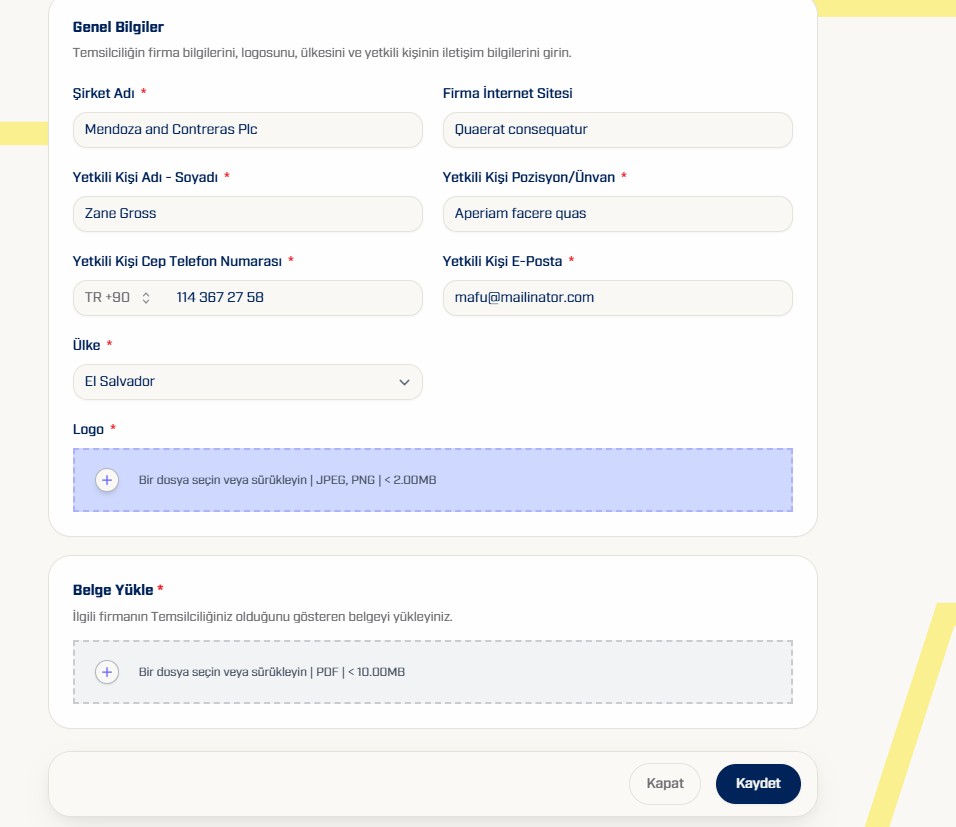Click the Belge Yükle section heading
The width and height of the screenshot is (956, 827).
[113, 590]
